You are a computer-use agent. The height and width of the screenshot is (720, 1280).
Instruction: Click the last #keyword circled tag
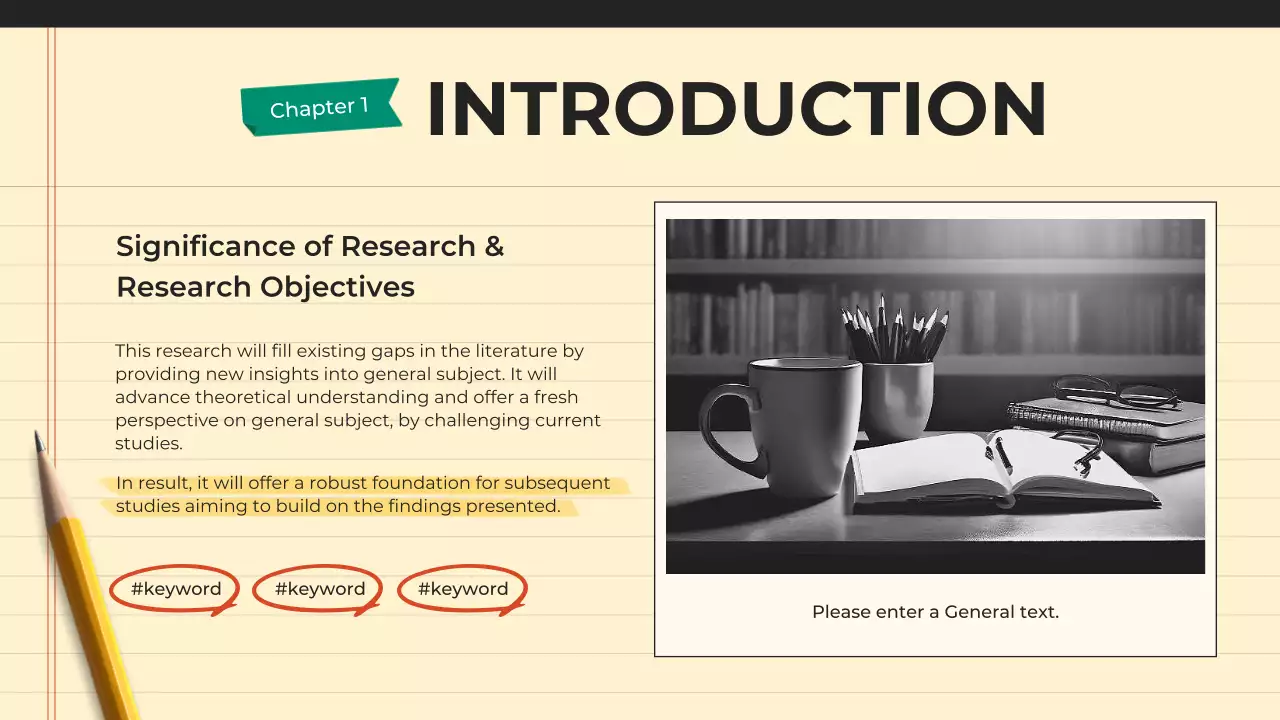[462, 589]
